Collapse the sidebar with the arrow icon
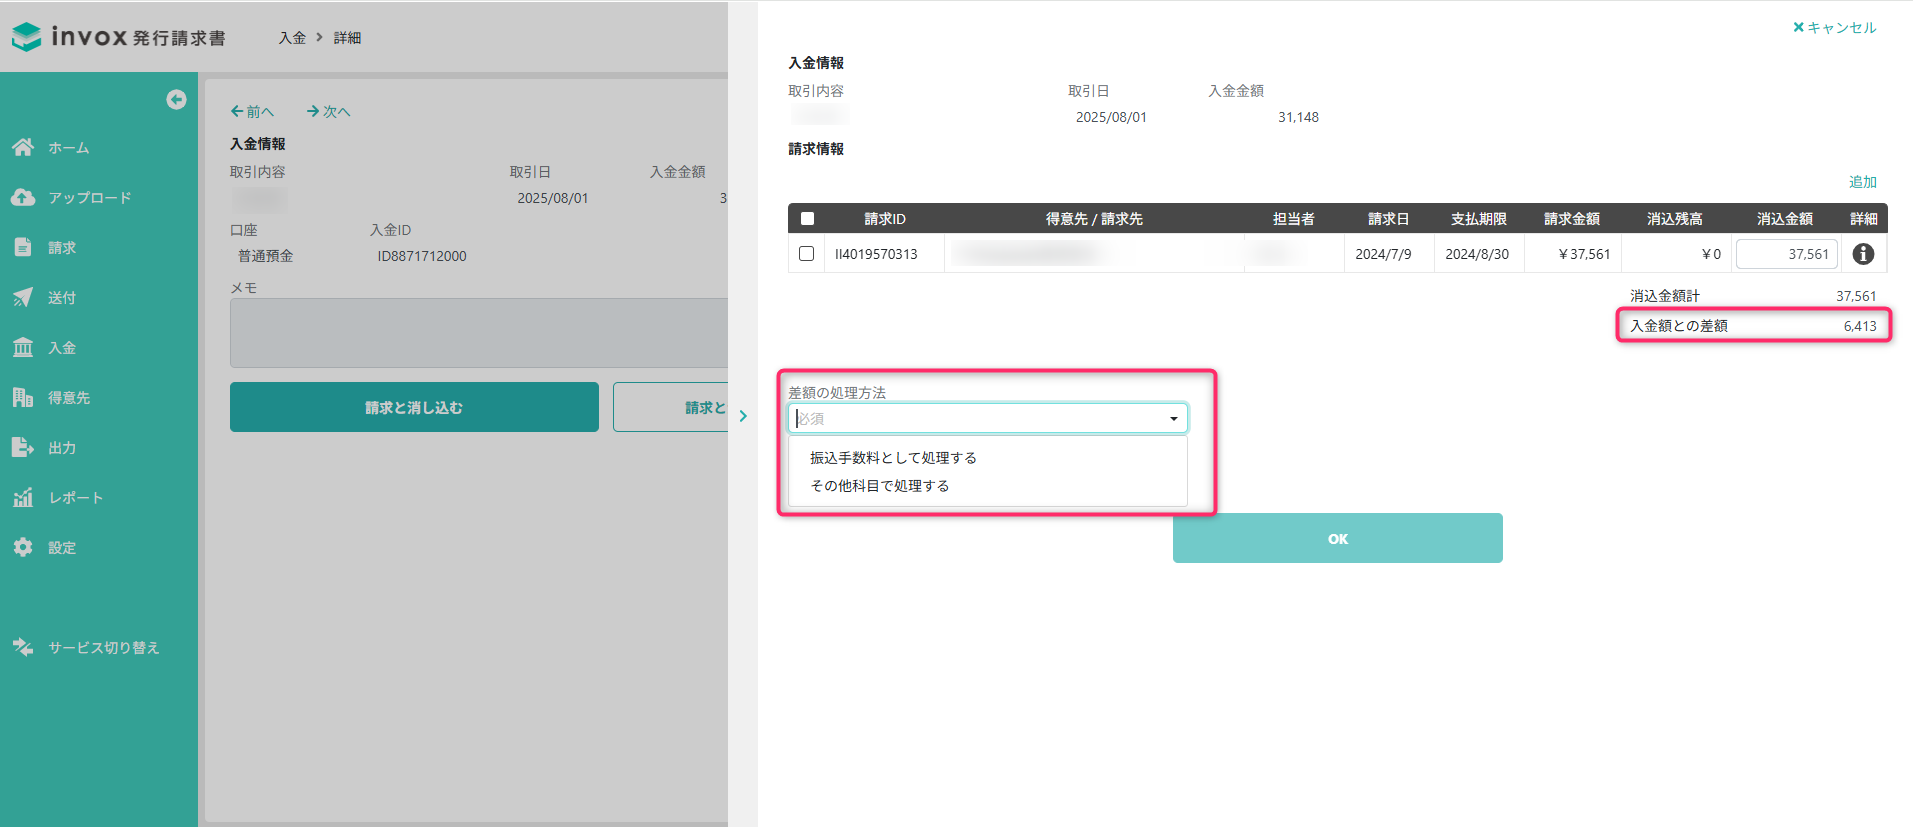Screen dimensions: 1913x827 176,99
